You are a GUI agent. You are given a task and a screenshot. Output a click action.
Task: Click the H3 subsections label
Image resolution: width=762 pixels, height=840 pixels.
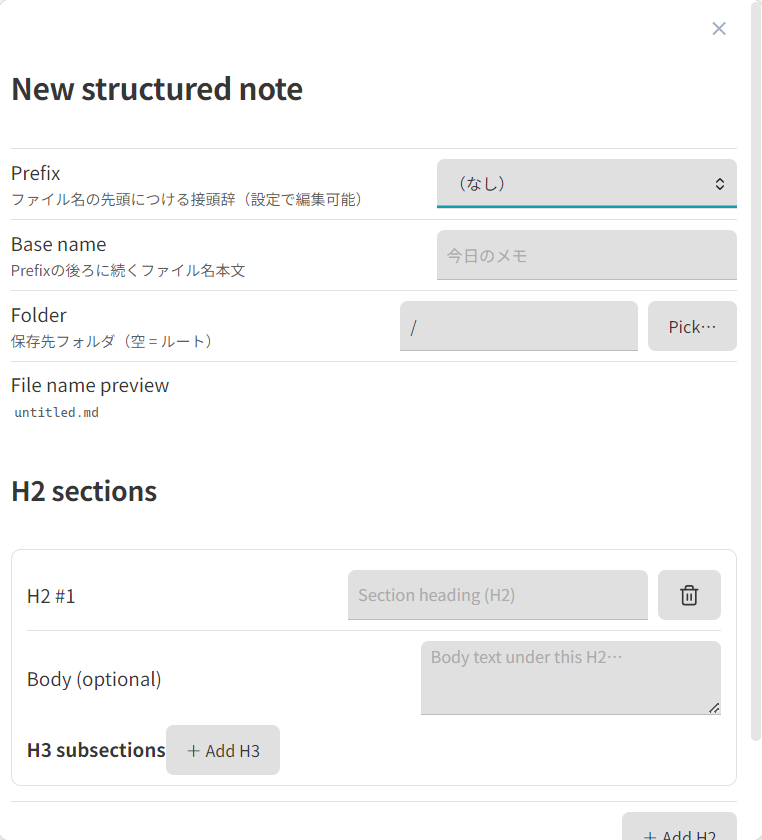click(96, 750)
